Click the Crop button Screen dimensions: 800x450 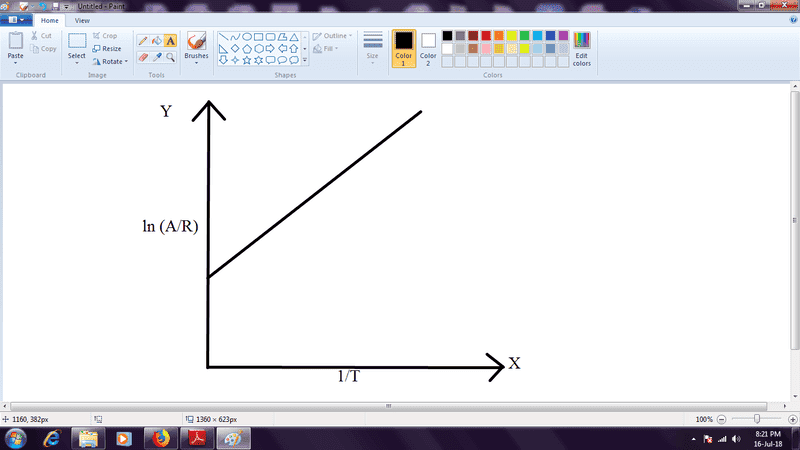click(x=105, y=36)
